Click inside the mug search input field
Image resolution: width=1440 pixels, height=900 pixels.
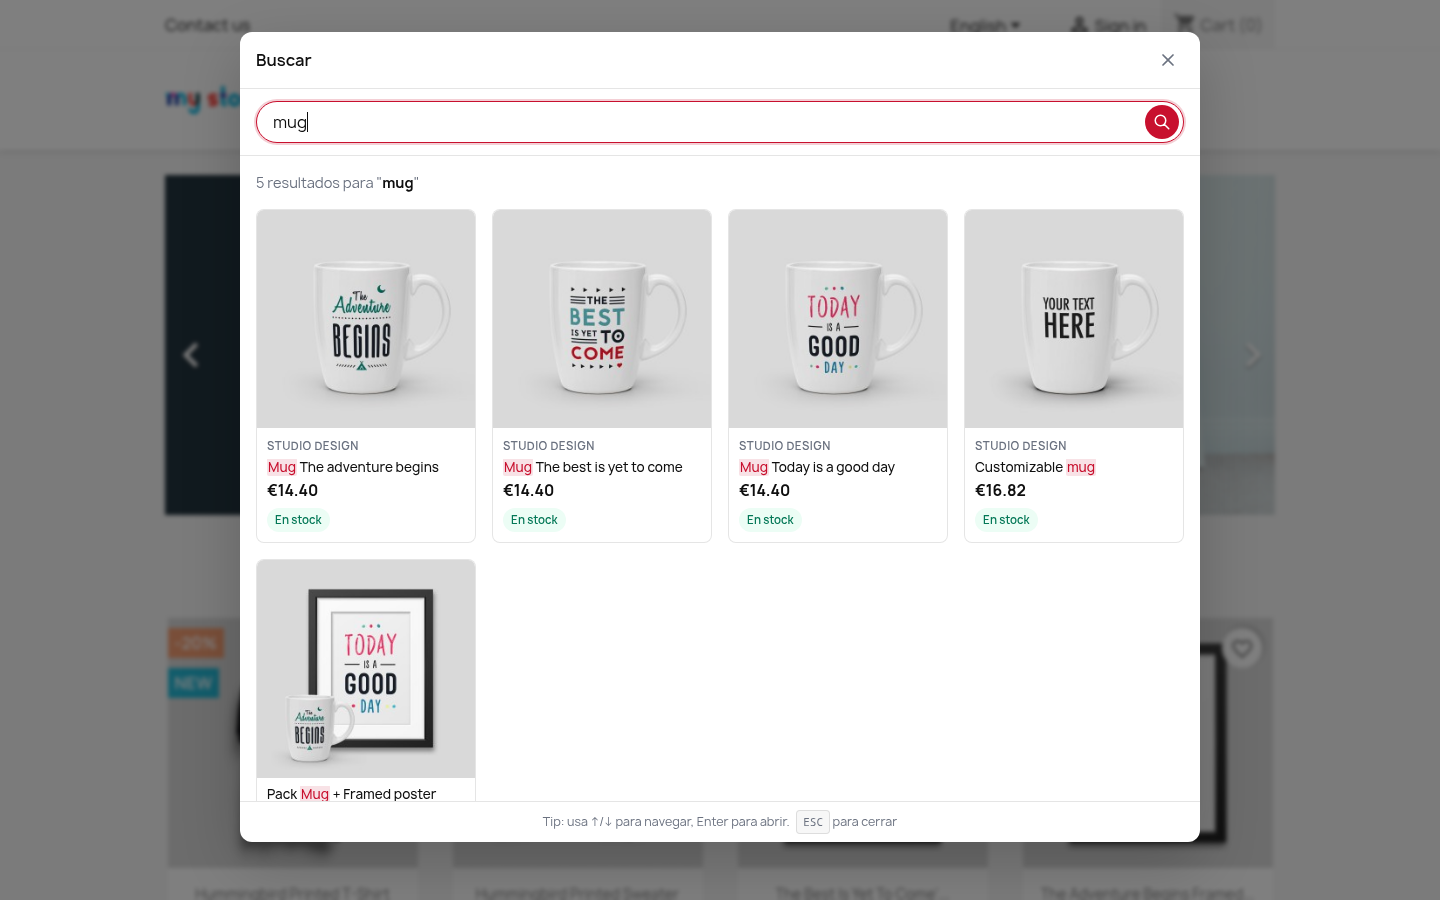tap(700, 122)
